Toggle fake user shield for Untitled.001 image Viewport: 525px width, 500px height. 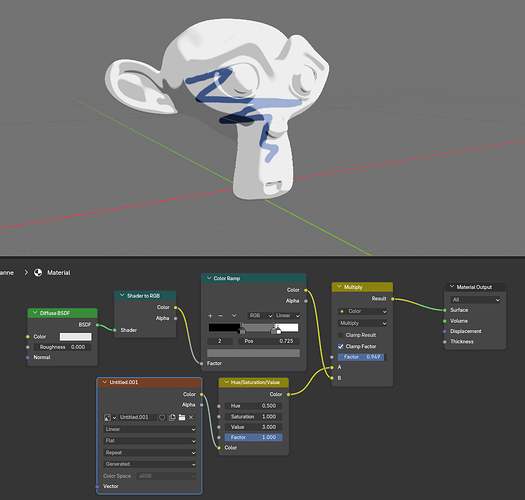(x=162, y=417)
